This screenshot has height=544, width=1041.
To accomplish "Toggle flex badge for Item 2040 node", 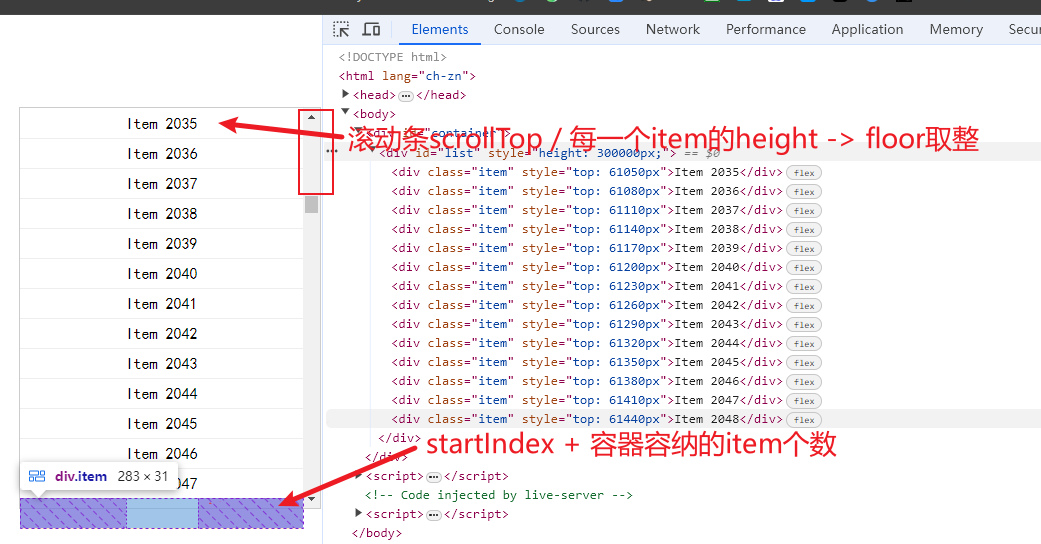I will point(804,268).
